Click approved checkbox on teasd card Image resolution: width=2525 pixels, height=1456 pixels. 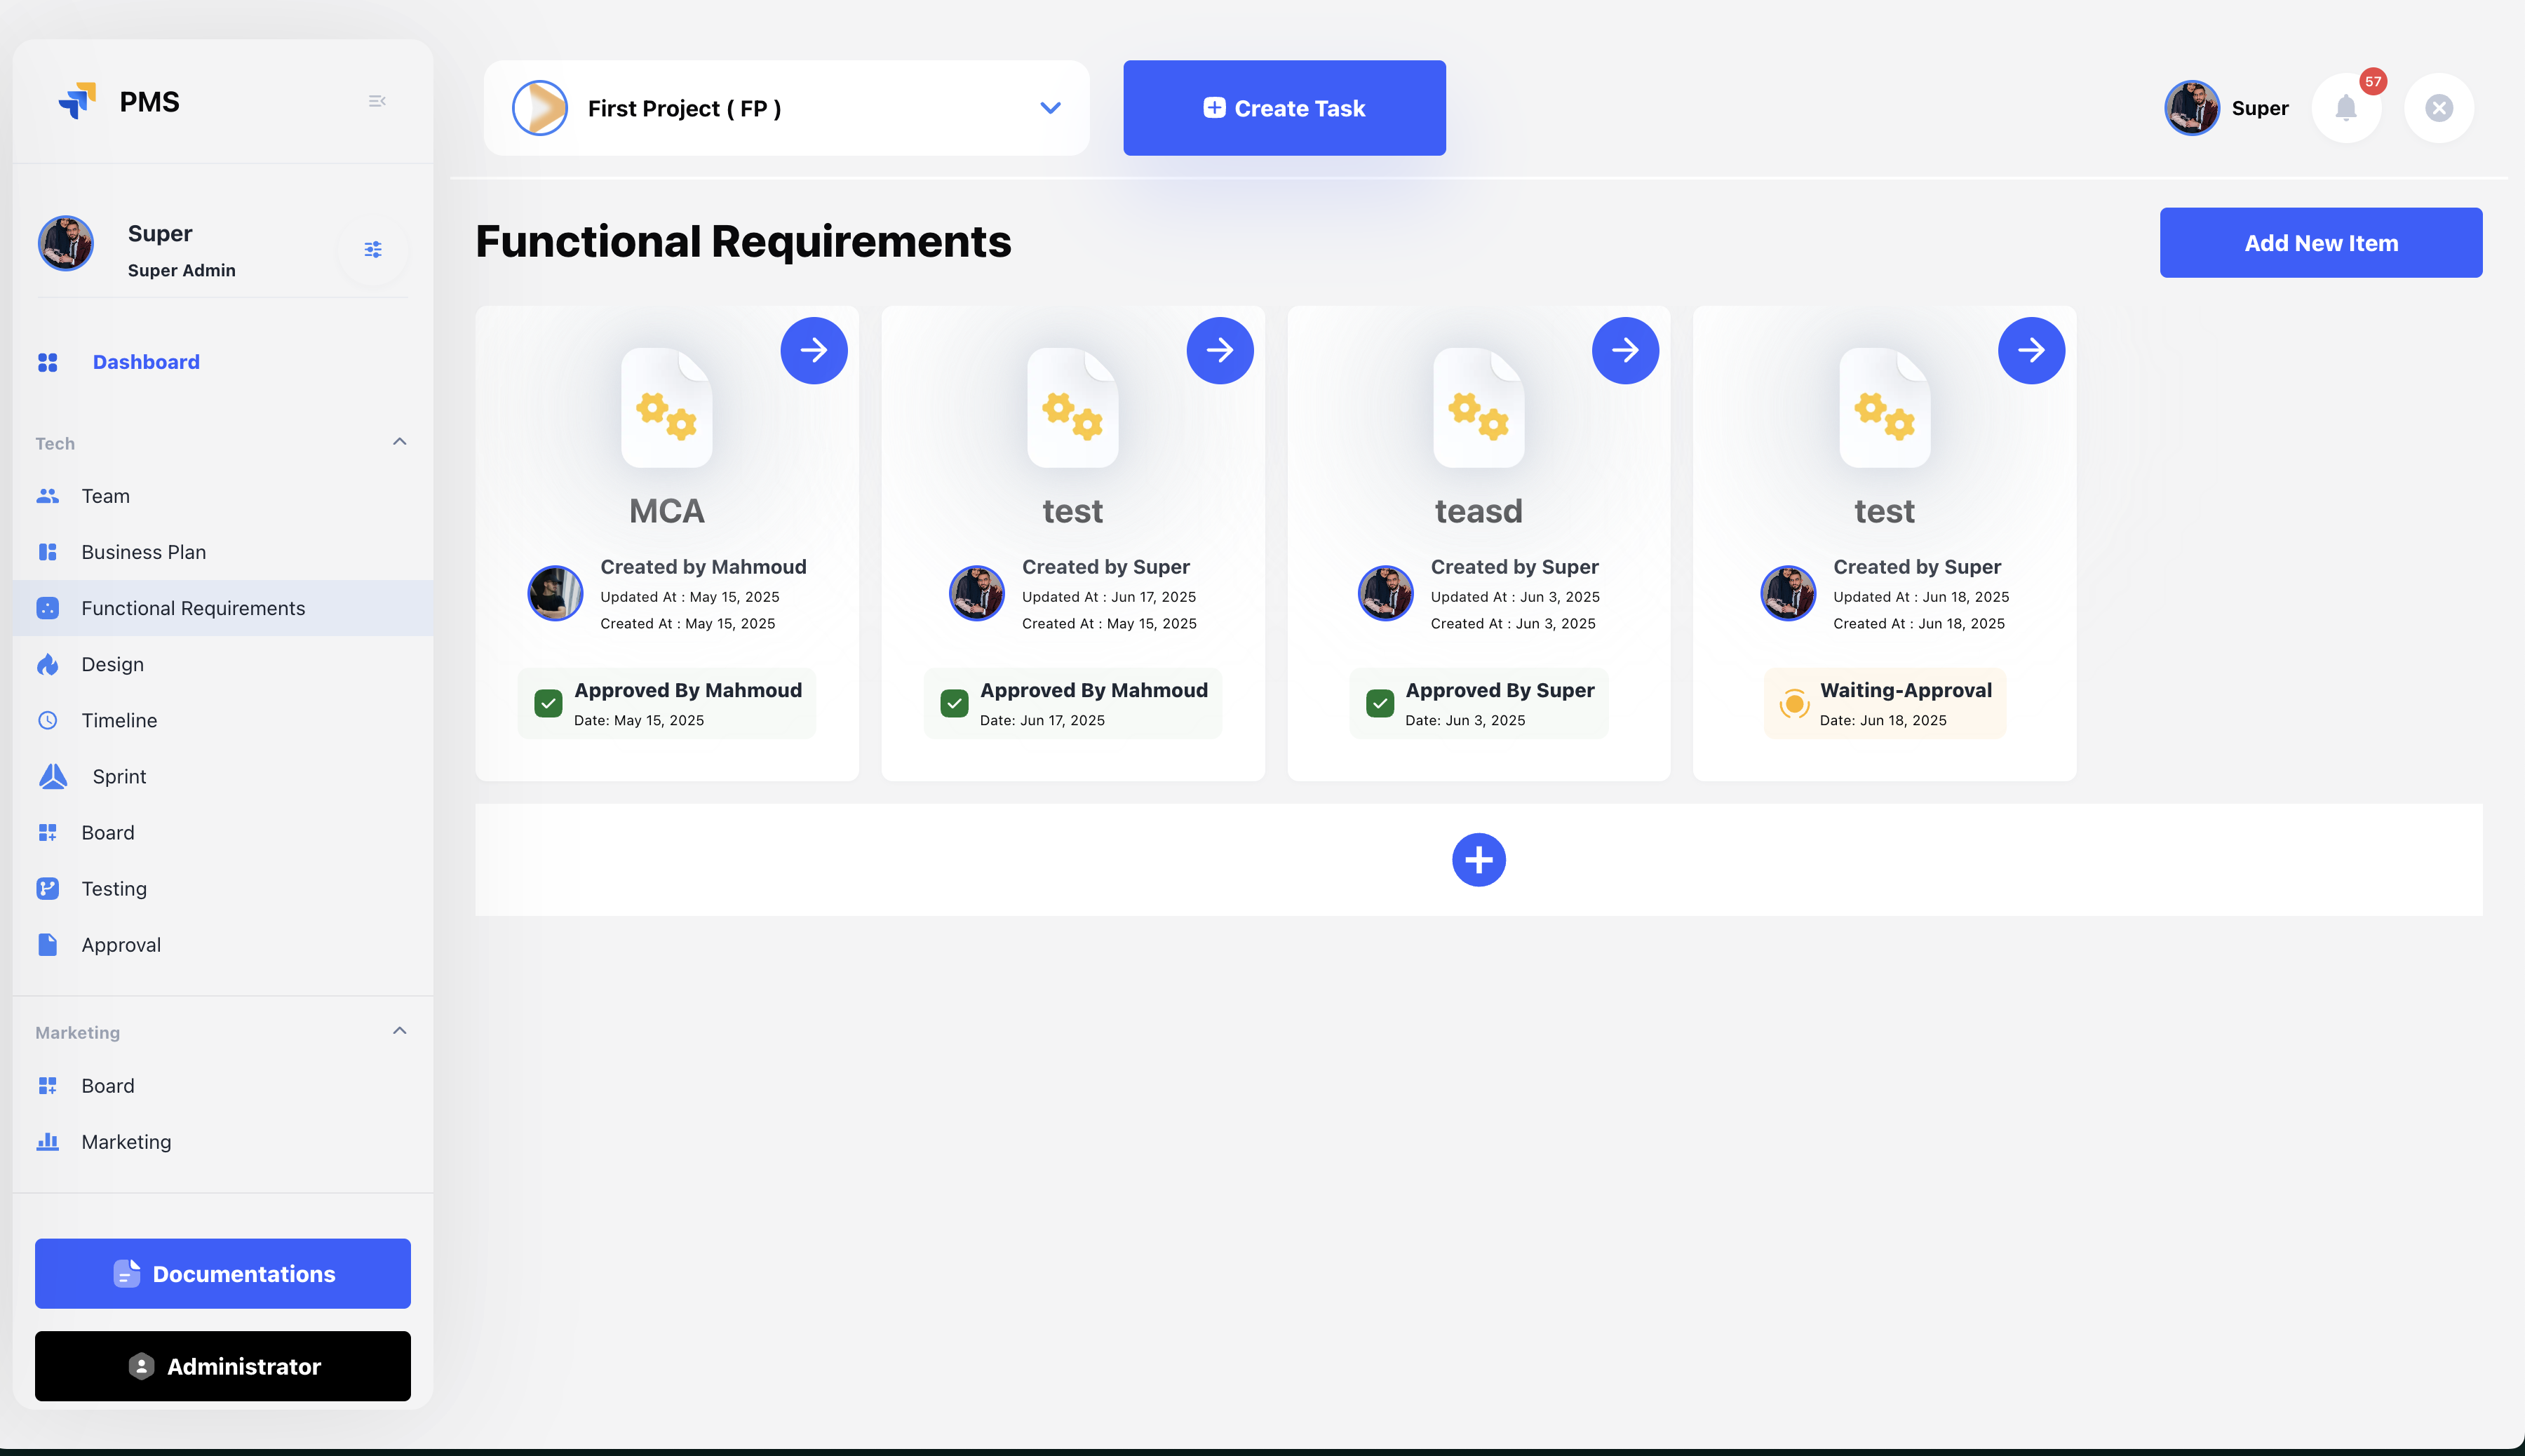pos(1380,703)
